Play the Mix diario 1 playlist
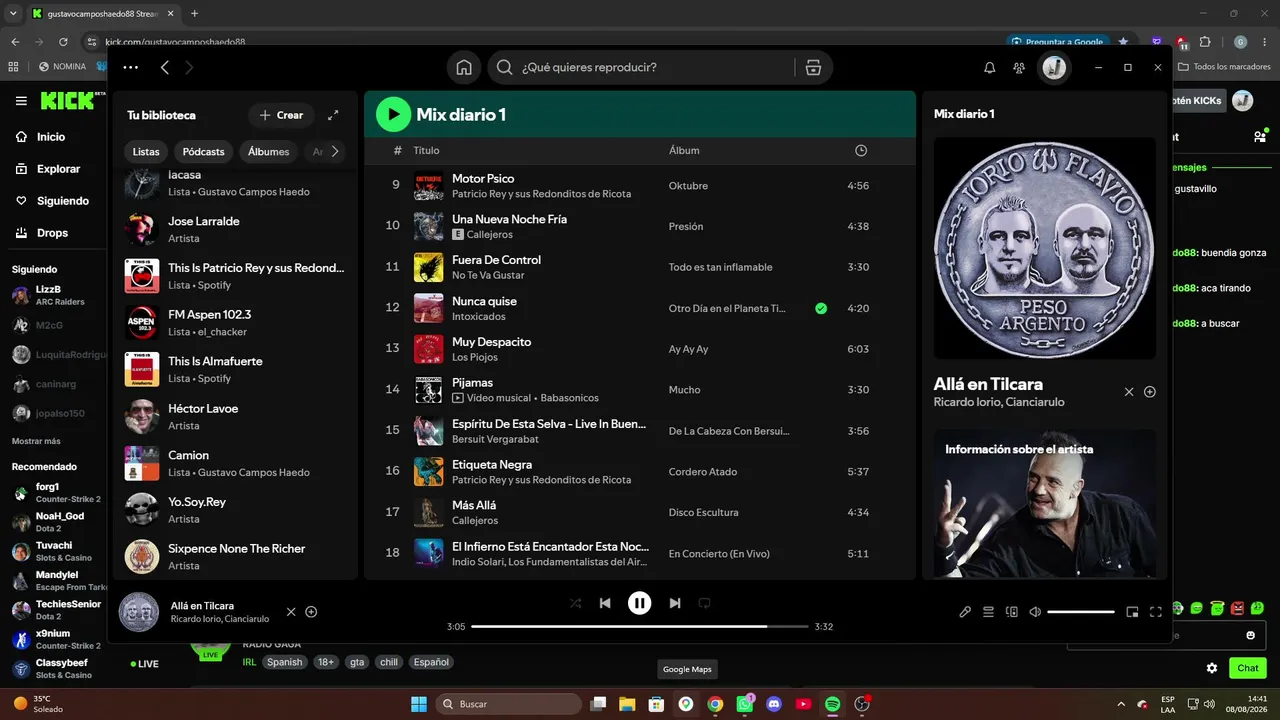 pos(393,114)
